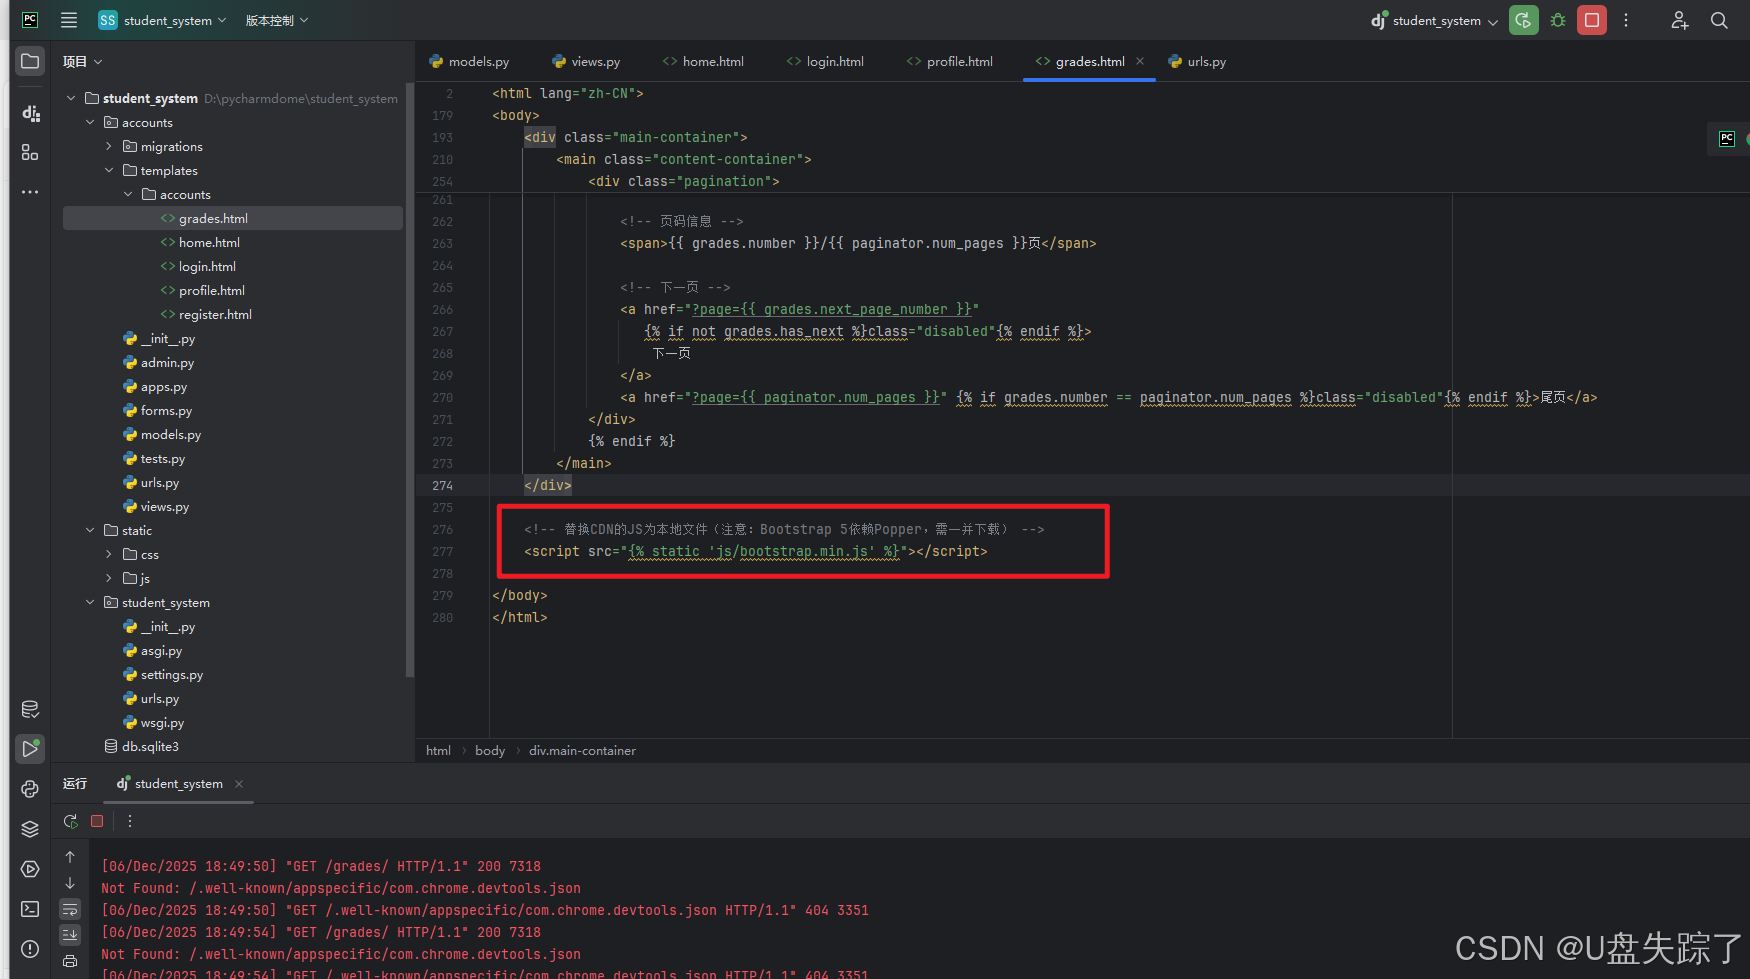Click the html breadcrumb

pyautogui.click(x=438, y=750)
